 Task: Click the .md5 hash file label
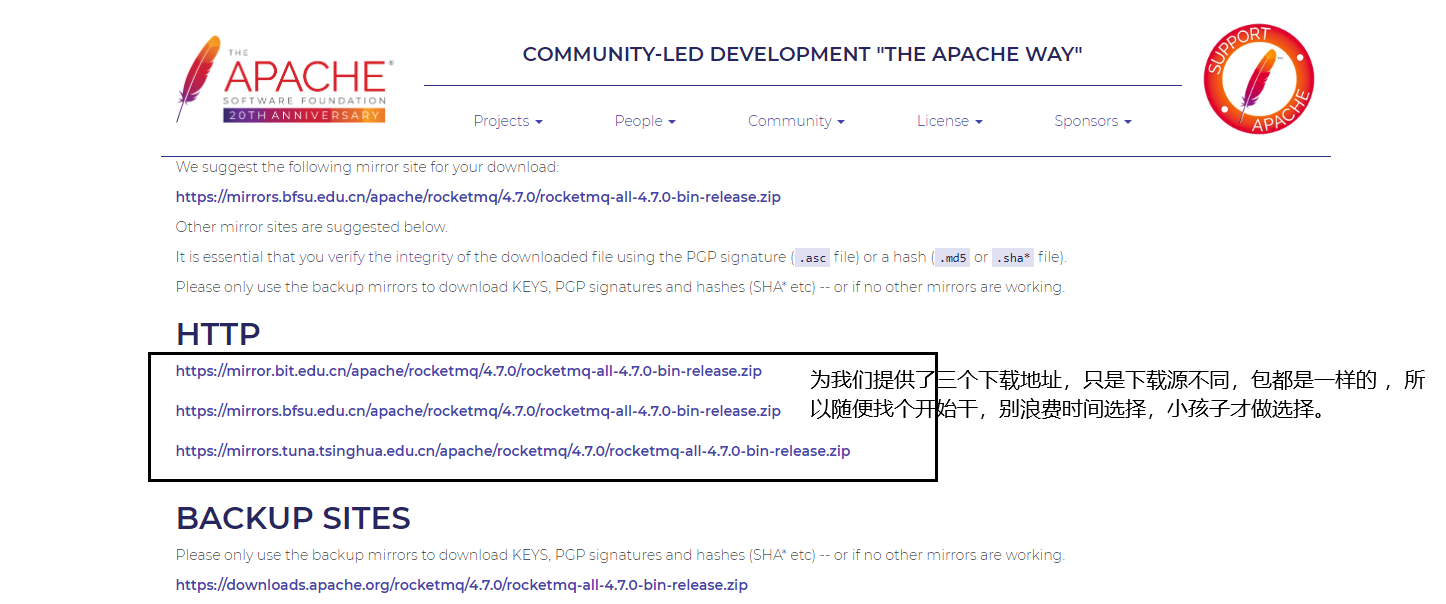952,257
